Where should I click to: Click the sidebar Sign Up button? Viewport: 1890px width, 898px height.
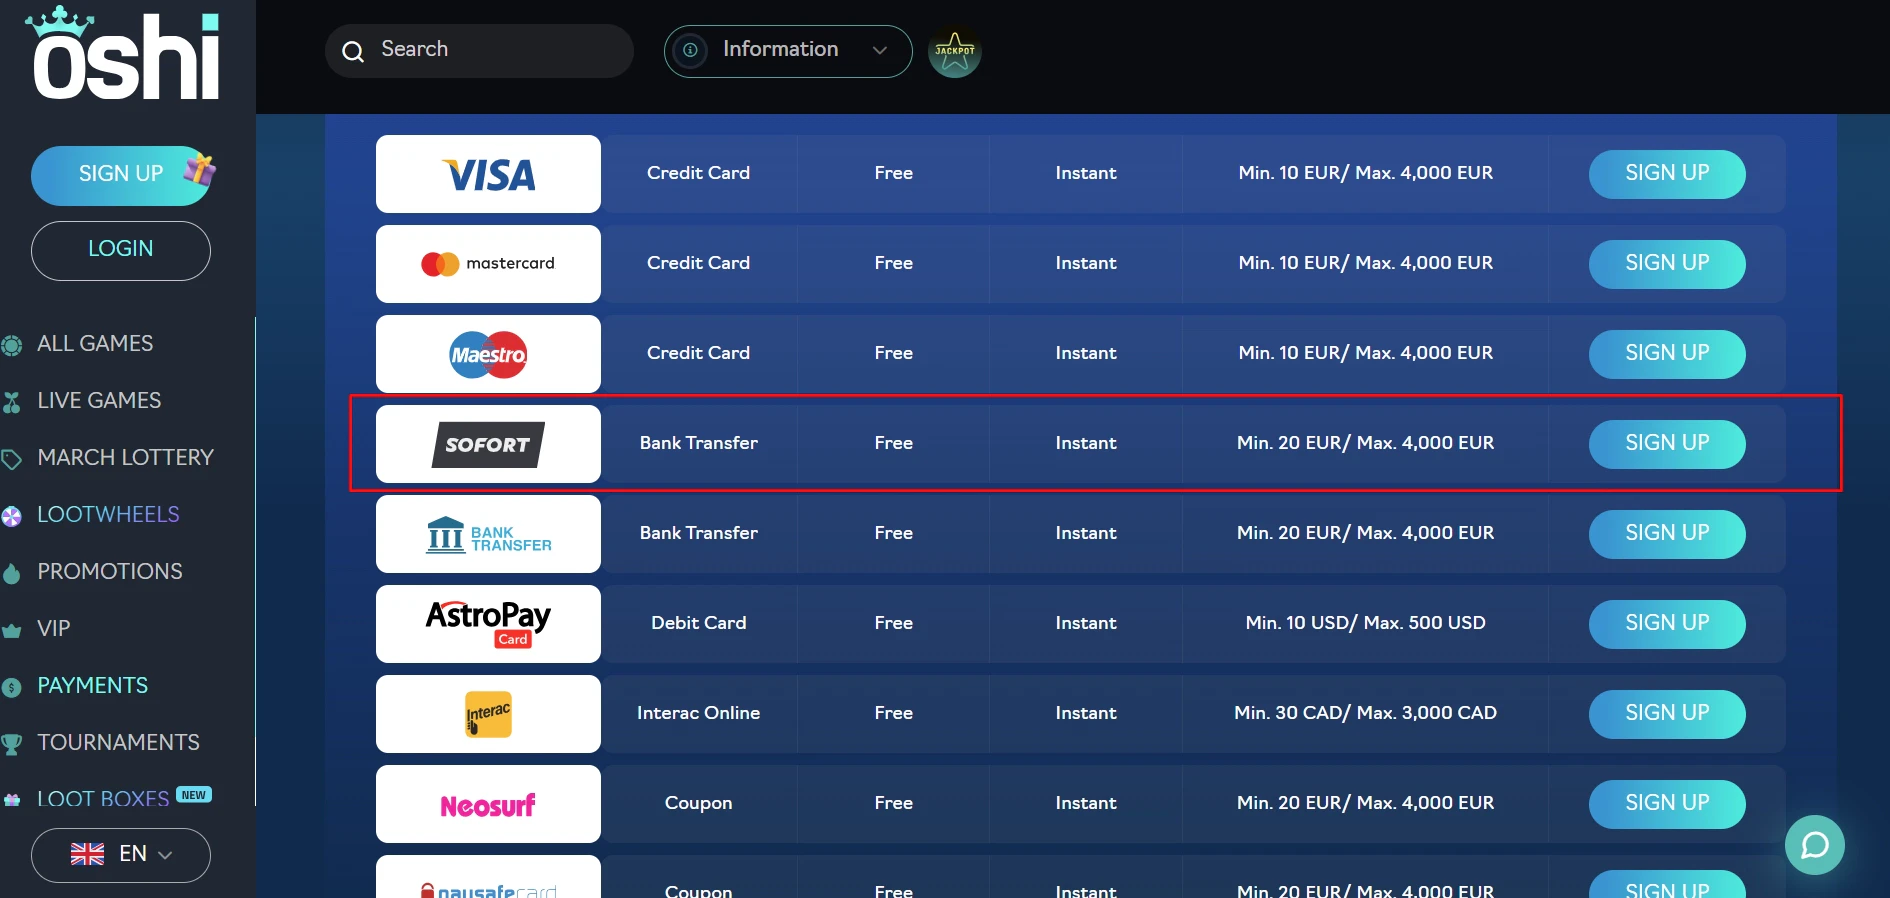pos(121,176)
